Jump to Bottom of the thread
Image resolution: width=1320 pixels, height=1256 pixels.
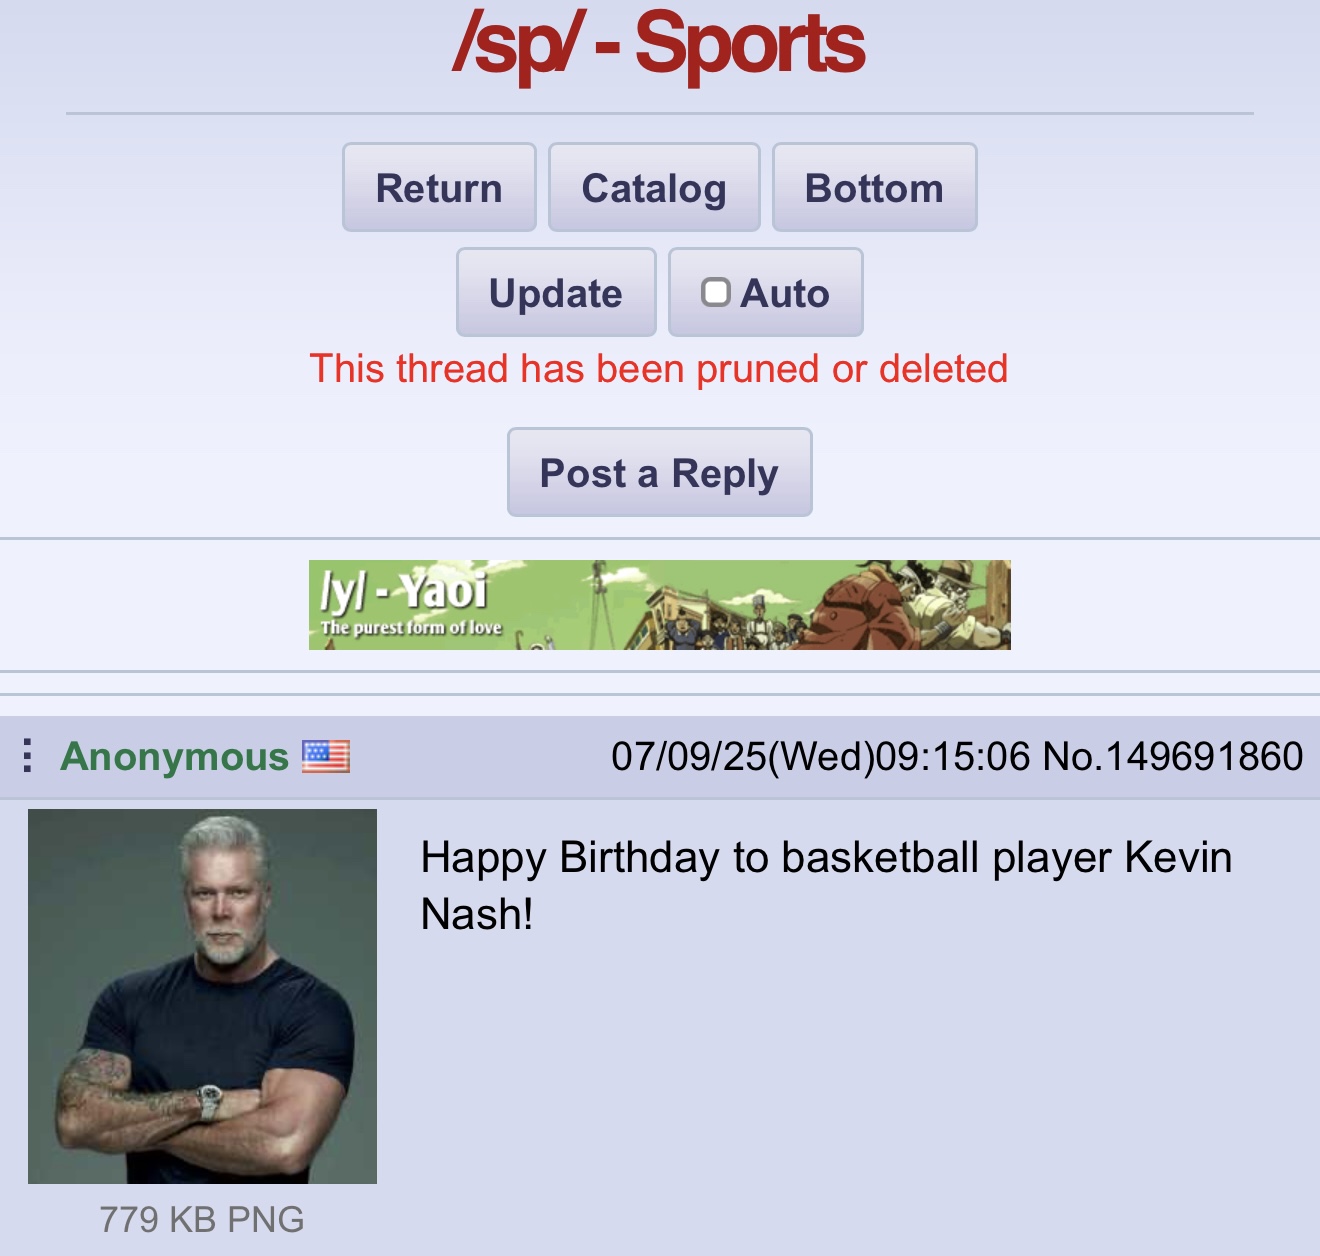tap(875, 187)
